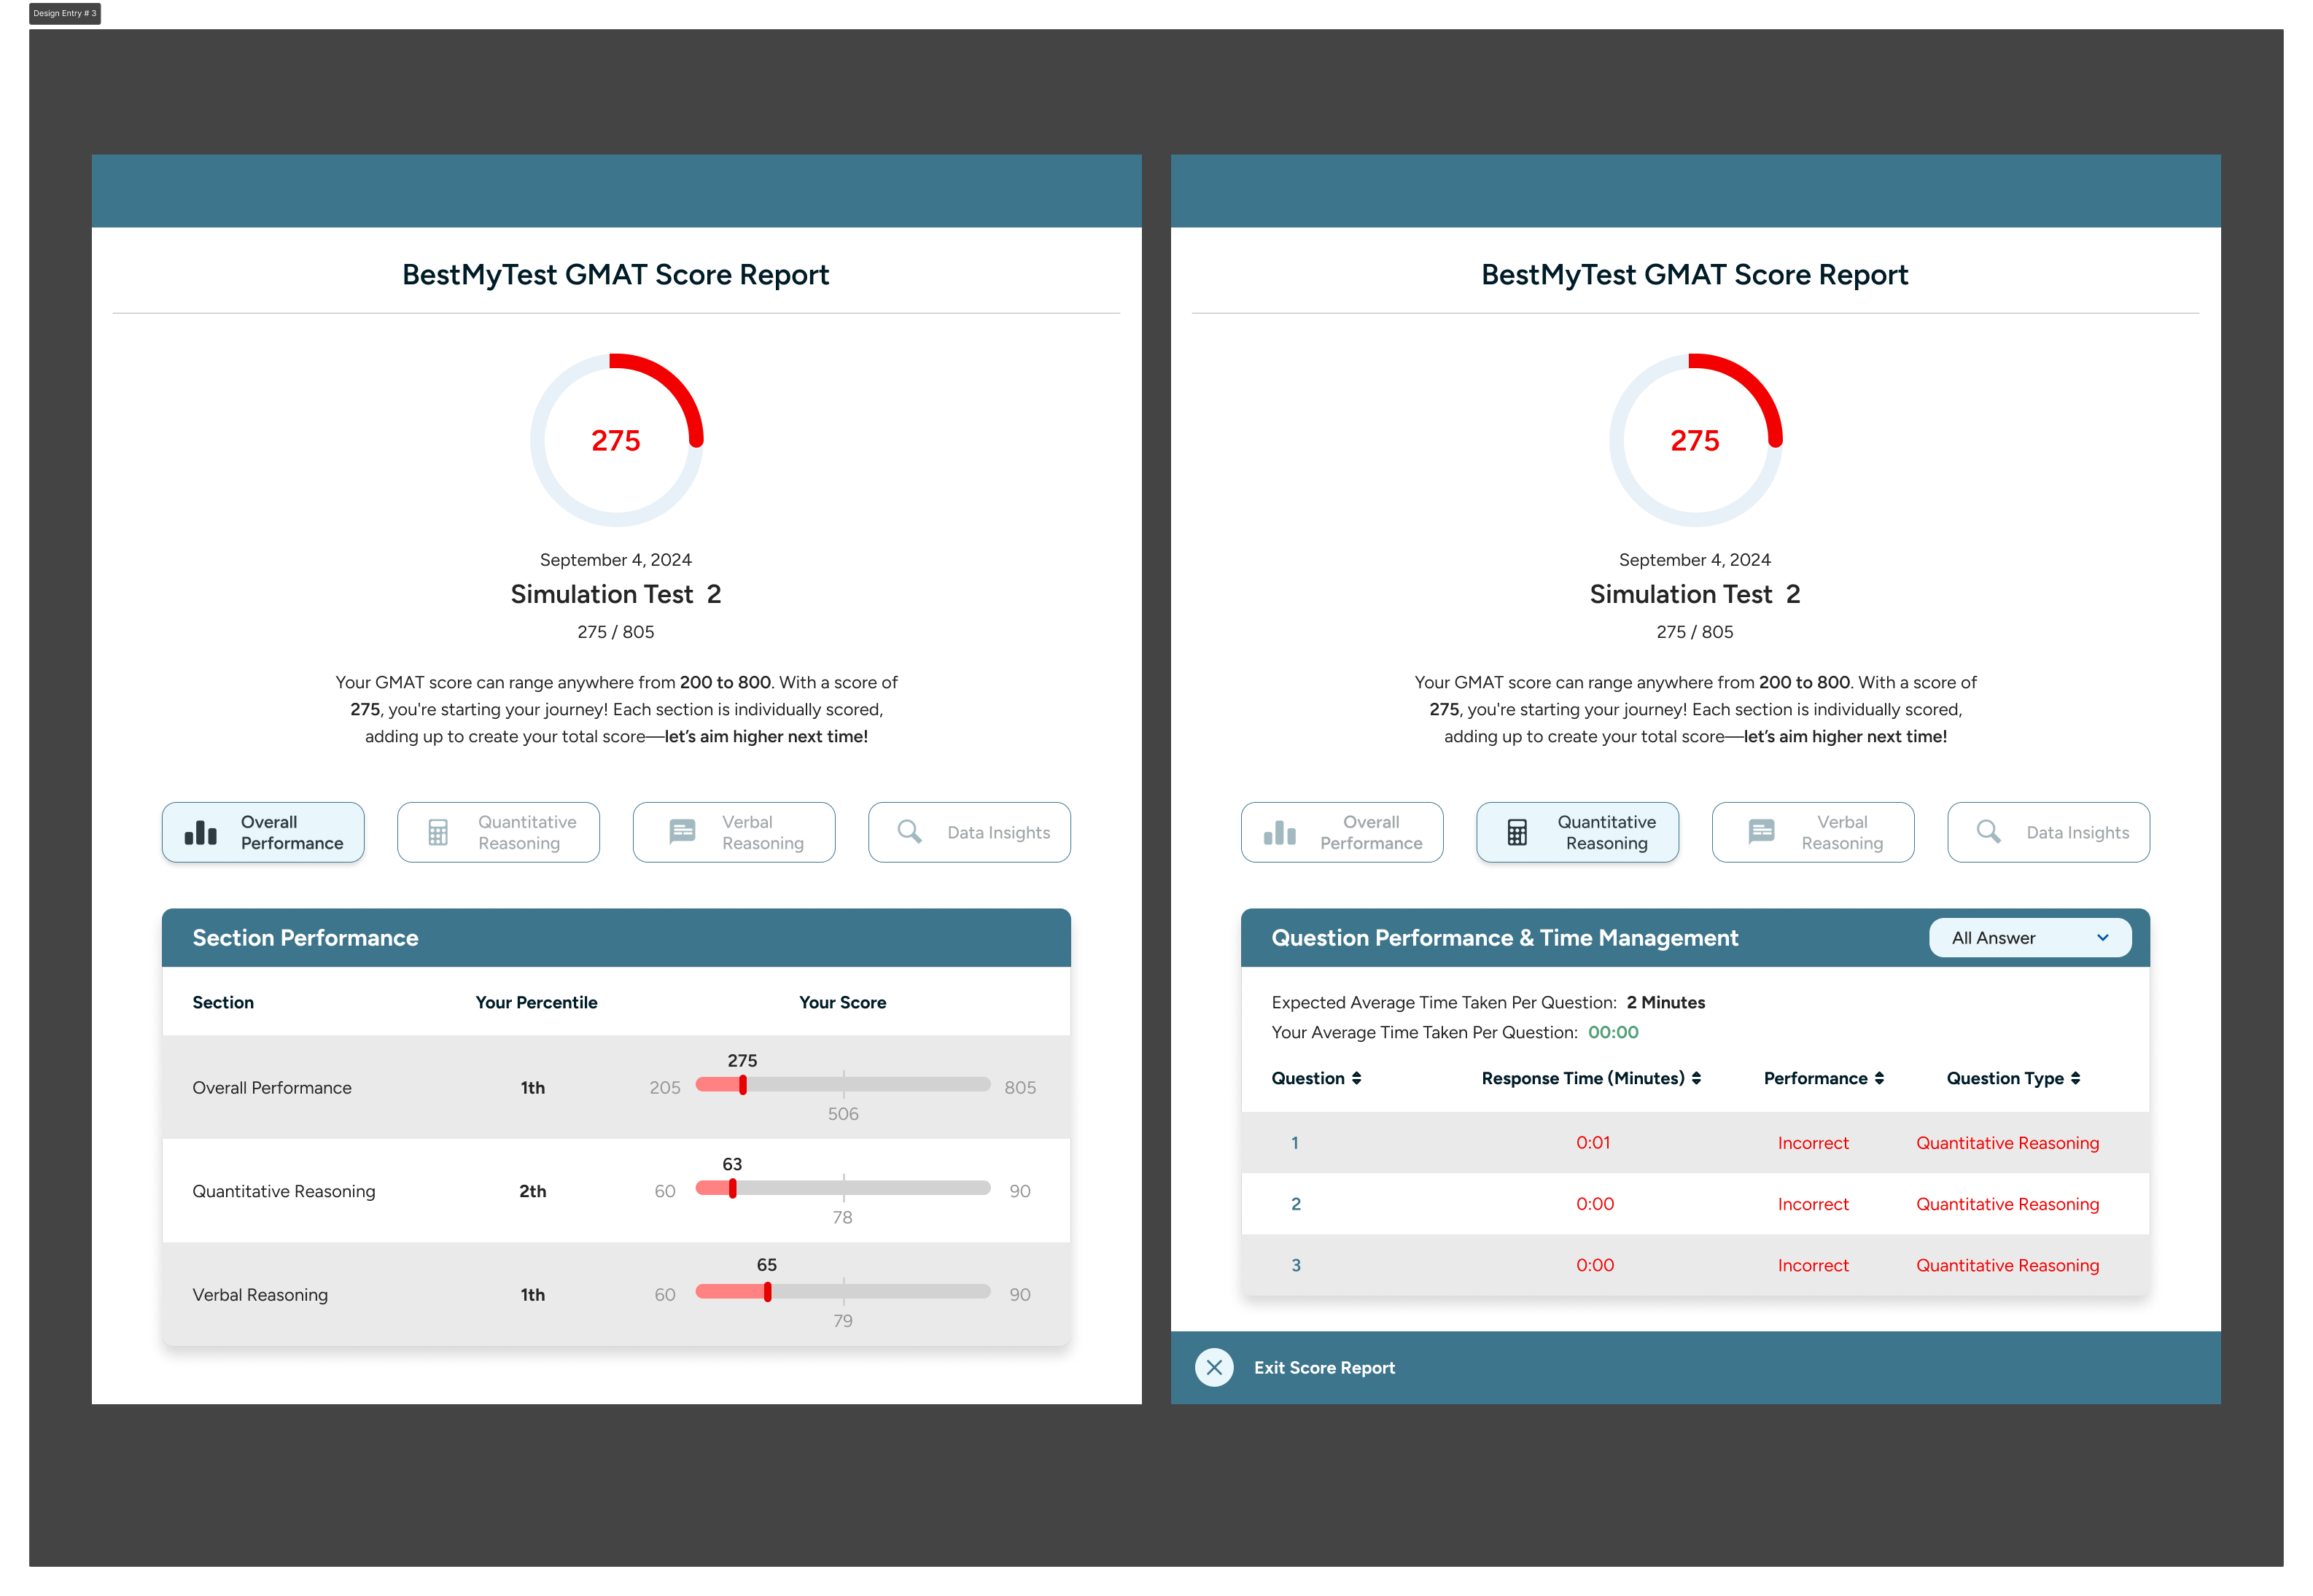2313x1596 pixels.
Task: Click the green '00:00' average time value
Action: (x=1613, y=1033)
